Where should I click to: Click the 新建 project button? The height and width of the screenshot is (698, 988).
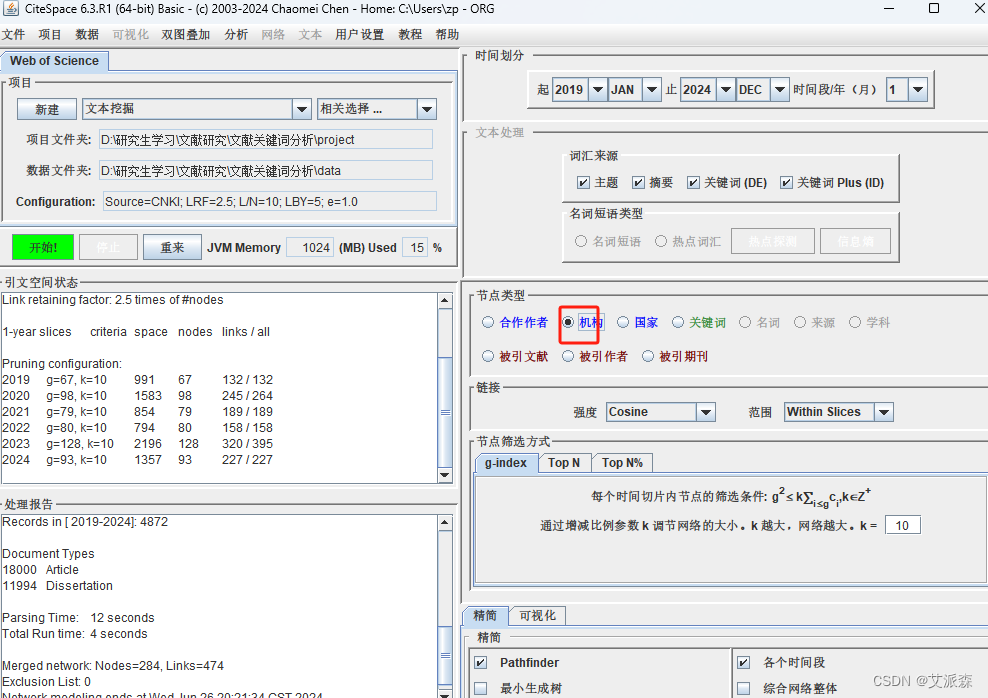tap(47, 109)
